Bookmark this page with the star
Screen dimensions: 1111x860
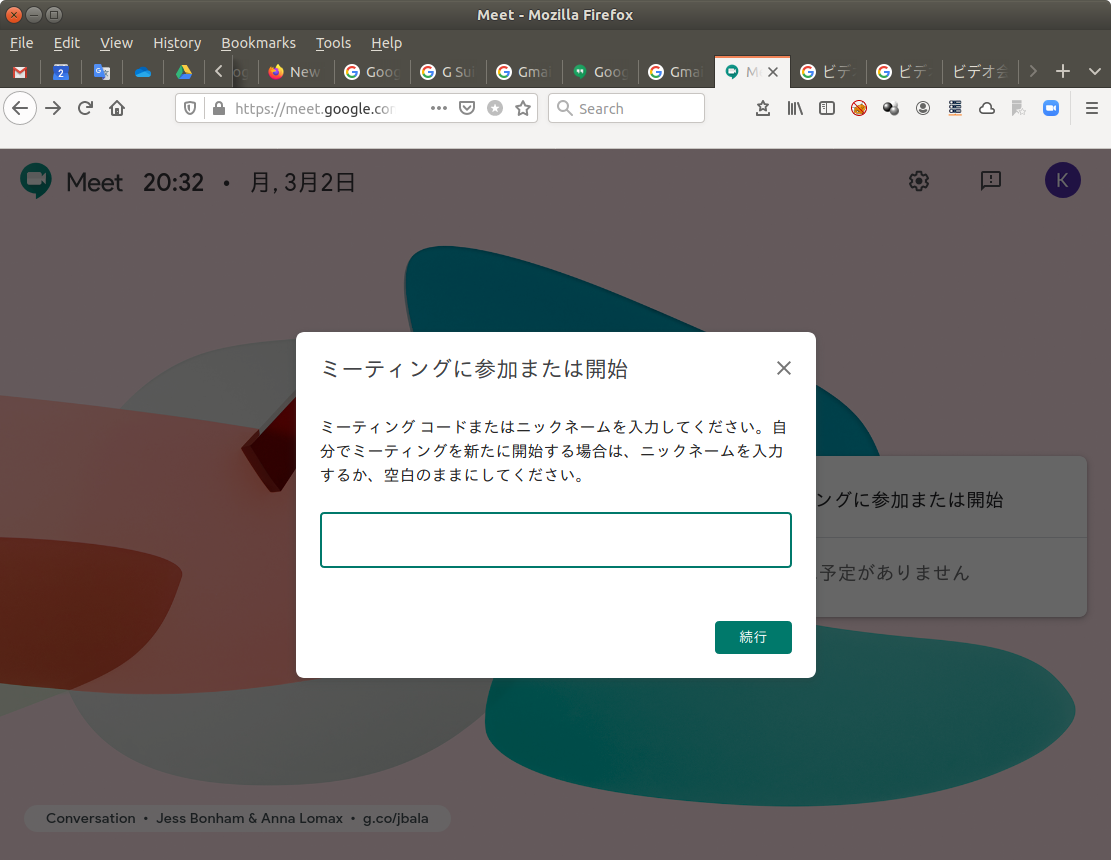(522, 108)
